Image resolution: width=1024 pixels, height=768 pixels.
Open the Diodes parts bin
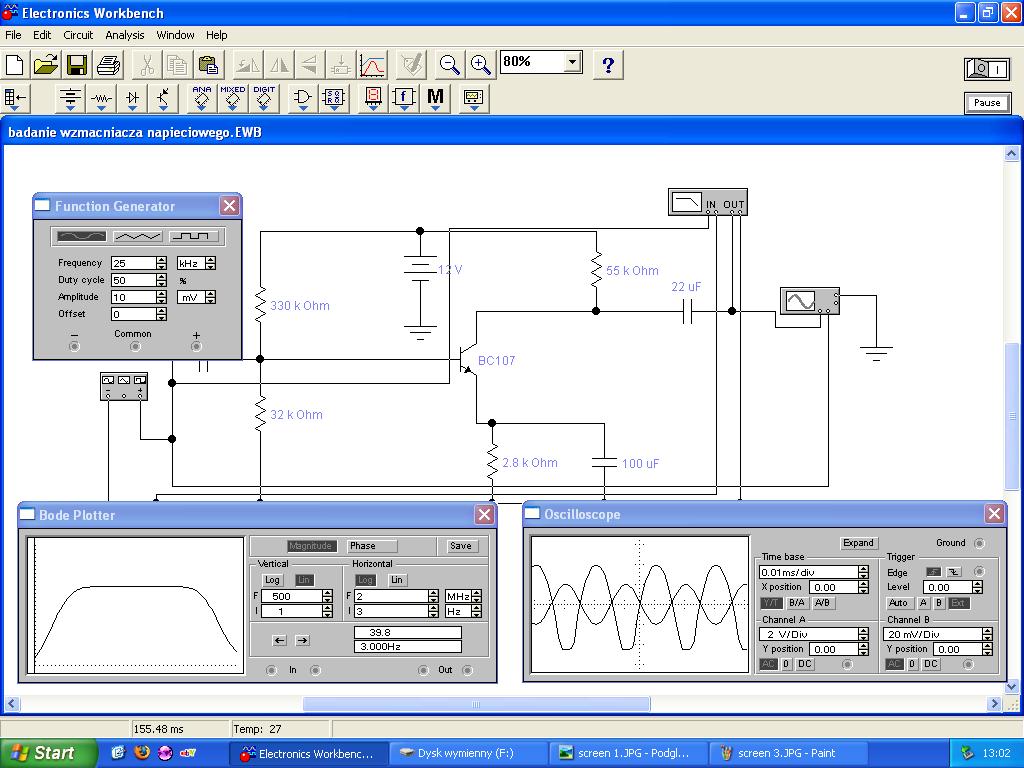[x=133, y=99]
